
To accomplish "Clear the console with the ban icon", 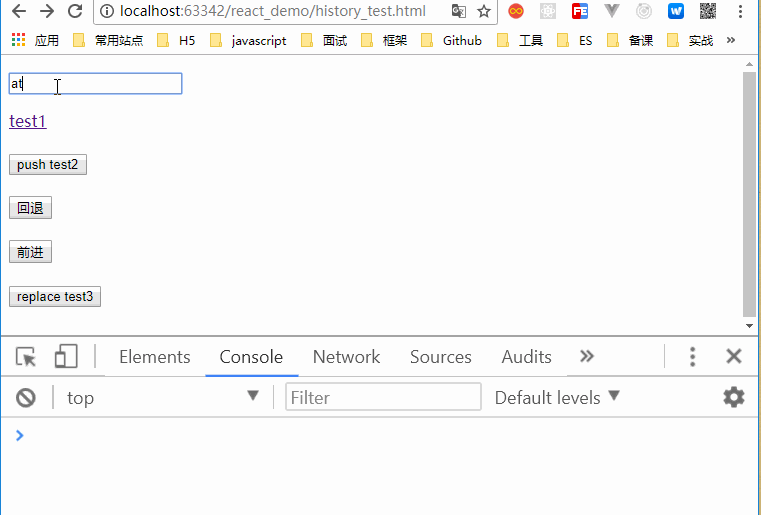I will (x=26, y=398).
